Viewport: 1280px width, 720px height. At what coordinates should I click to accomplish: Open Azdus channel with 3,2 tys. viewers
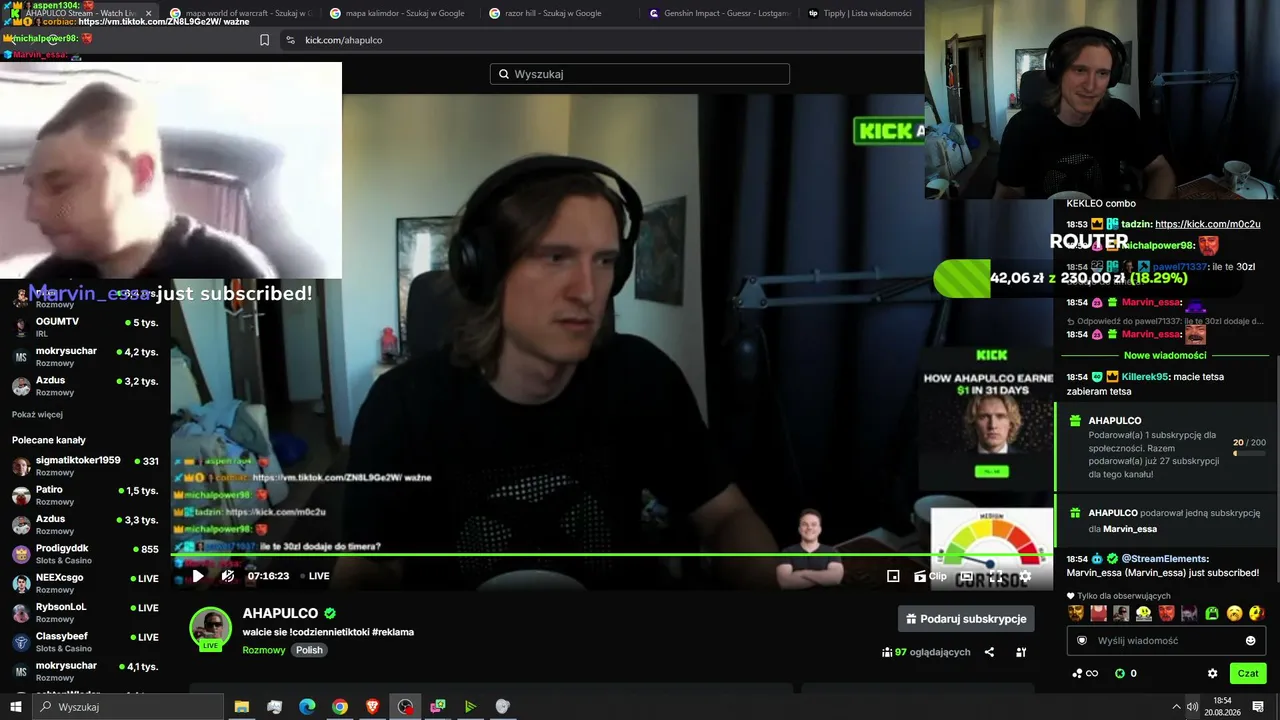pyautogui.click(x=85, y=386)
